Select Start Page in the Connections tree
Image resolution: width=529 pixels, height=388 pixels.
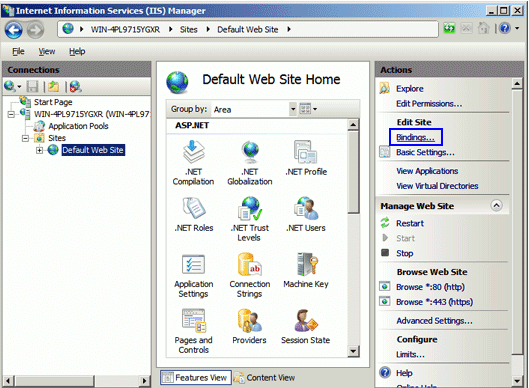(53, 102)
